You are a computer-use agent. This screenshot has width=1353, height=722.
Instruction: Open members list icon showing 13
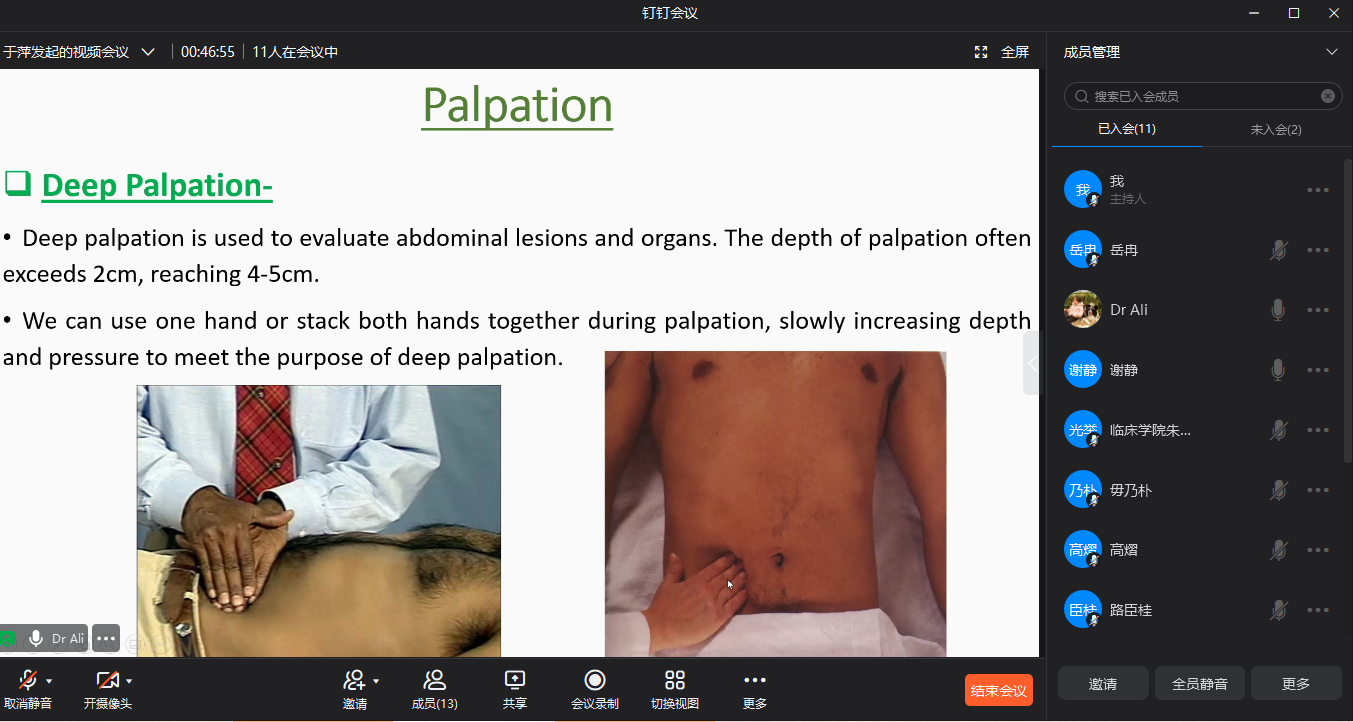pyautogui.click(x=435, y=681)
